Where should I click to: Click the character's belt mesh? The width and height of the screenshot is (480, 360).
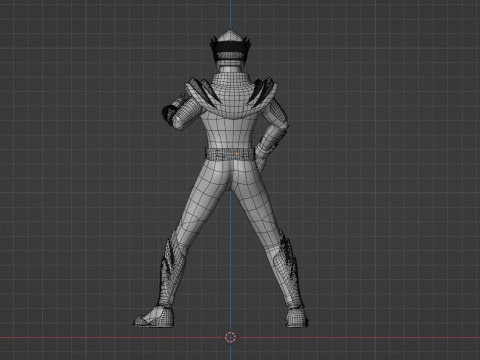(x=229, y=154)
